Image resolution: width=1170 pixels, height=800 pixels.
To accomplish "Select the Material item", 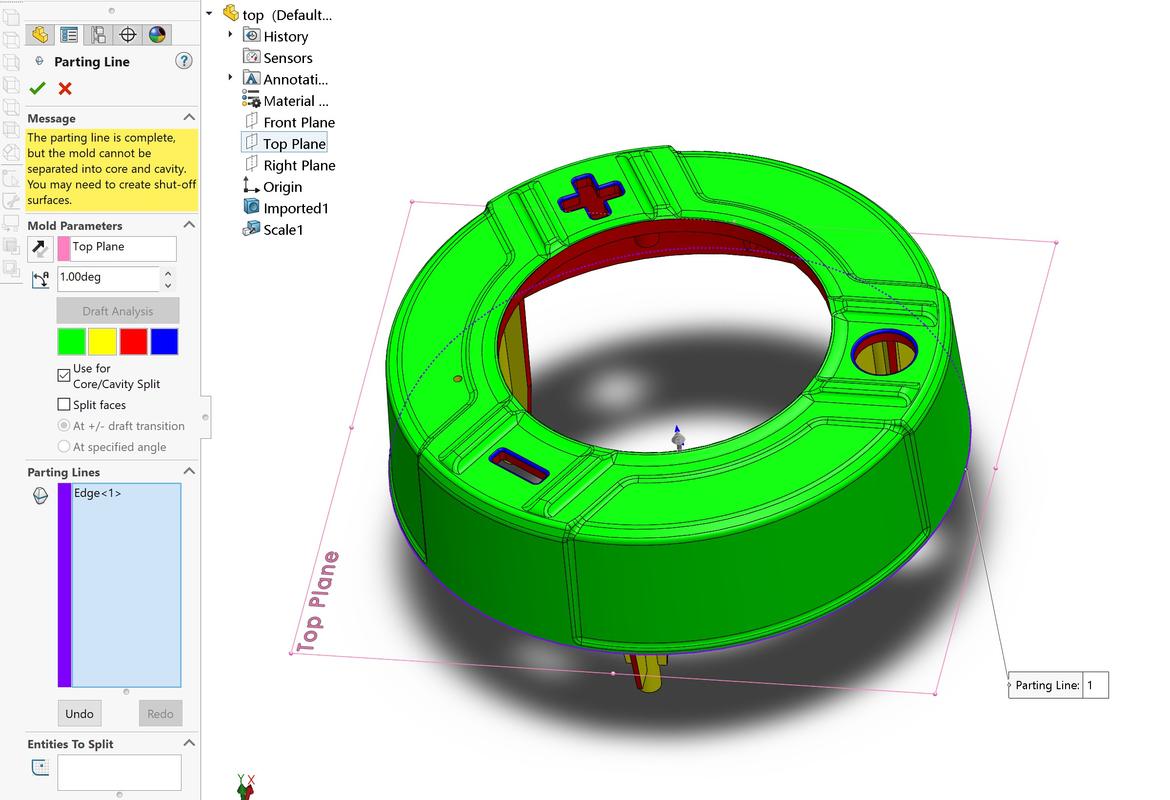I will coord(296,101).
